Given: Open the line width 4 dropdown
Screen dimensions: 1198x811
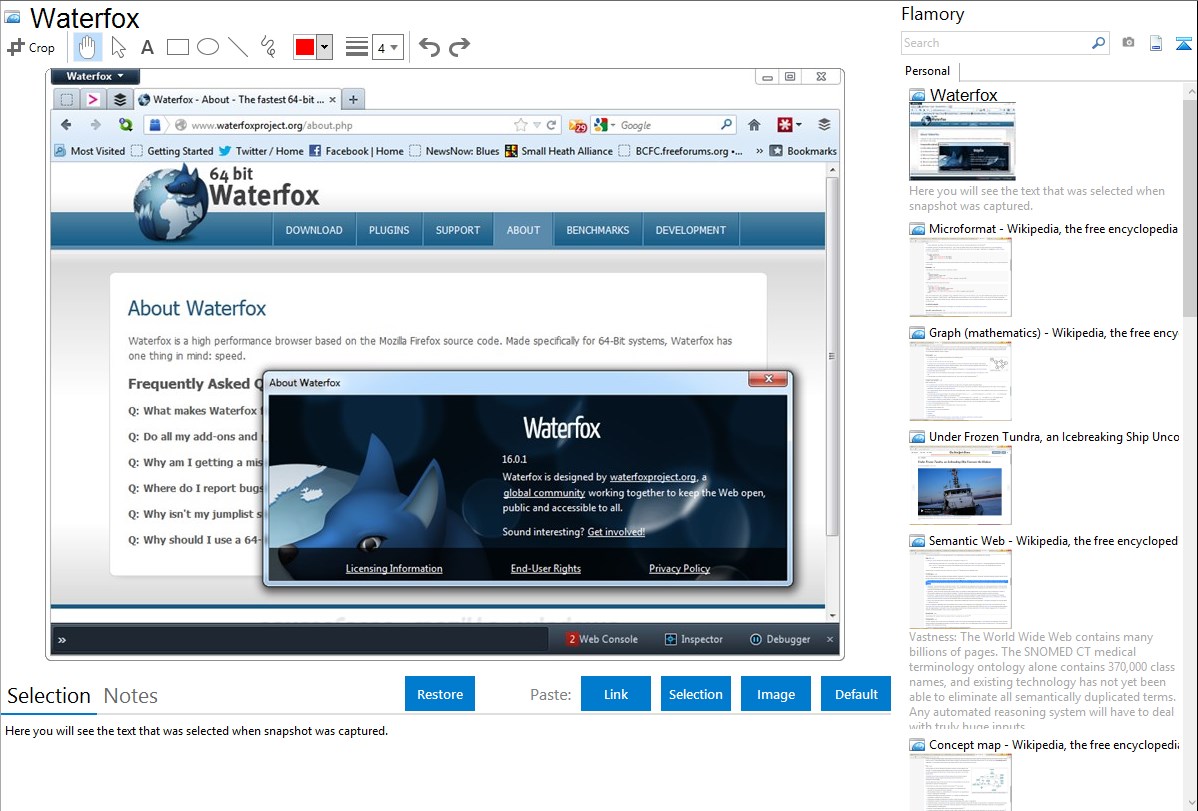Looking at the screenshot, I should [x=387, y=48].
